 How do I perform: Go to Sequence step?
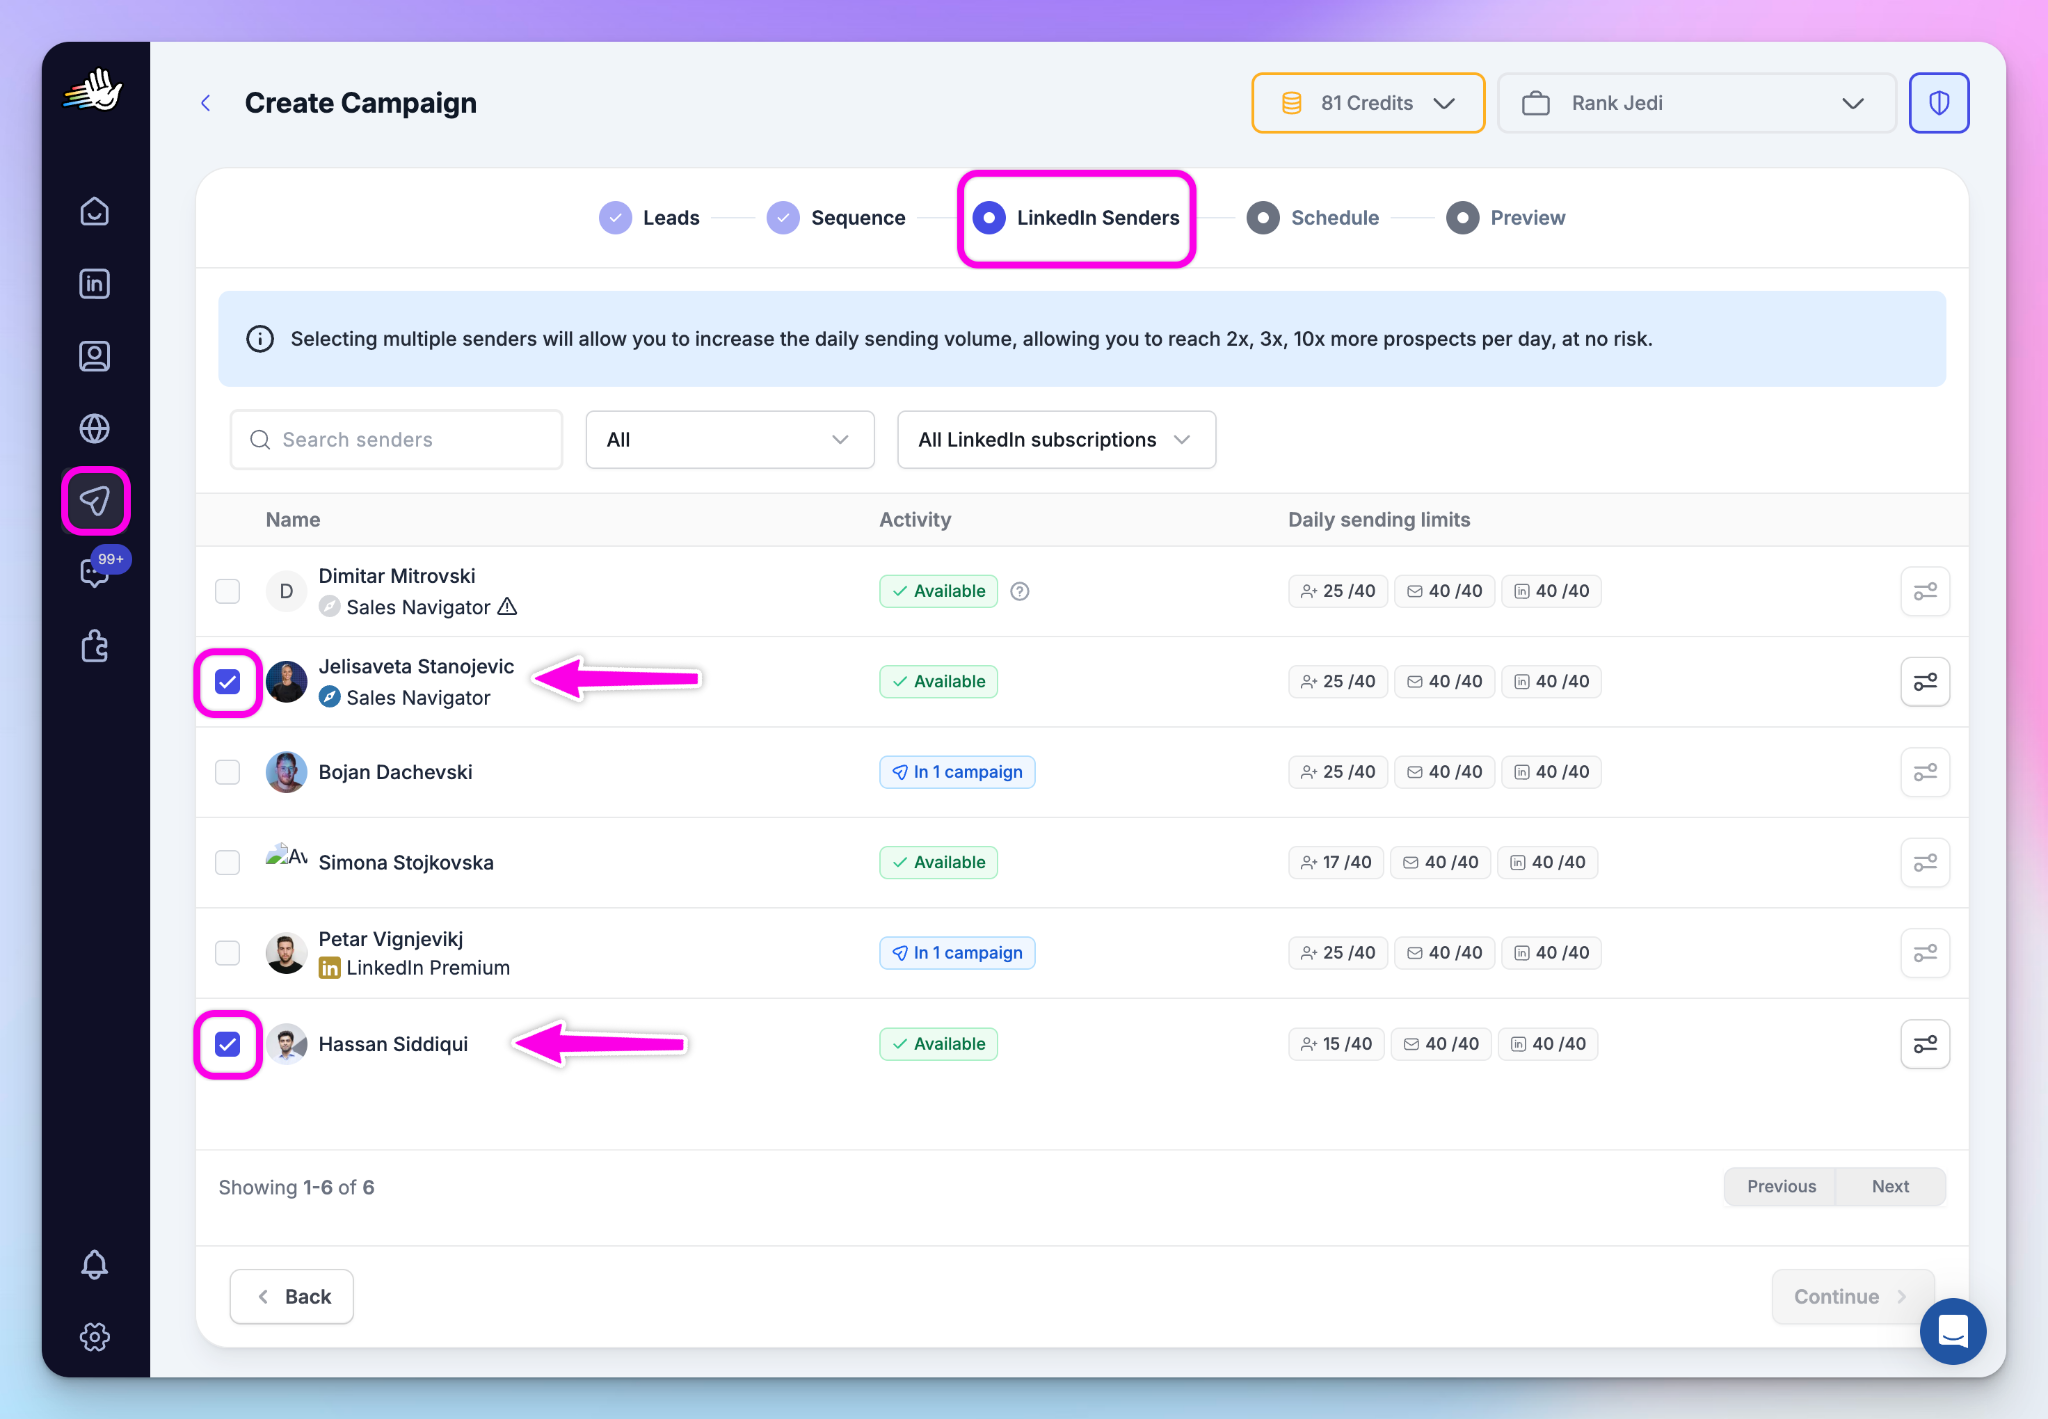pyautogui.click(x=836, y=218)
